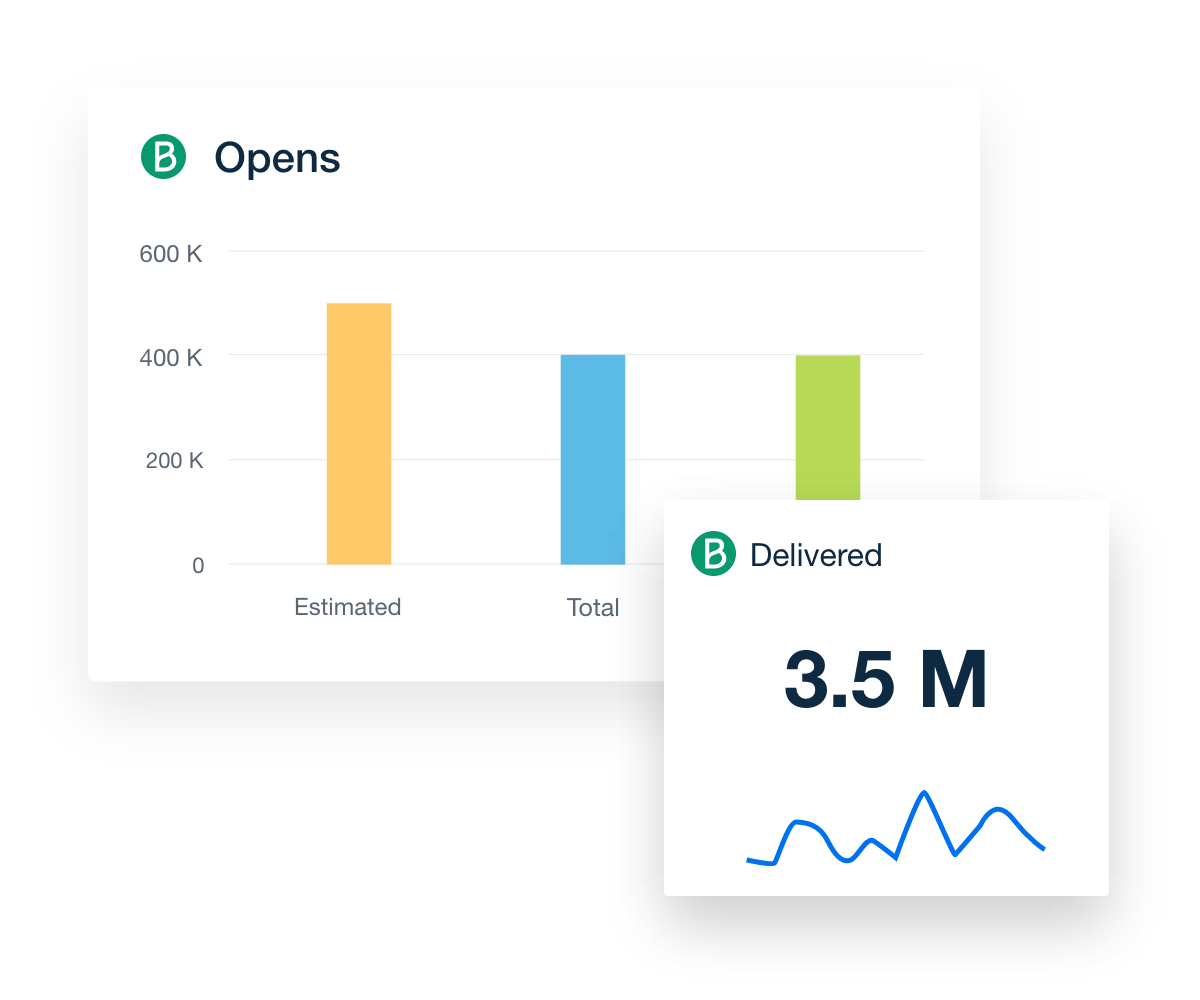Viewport: 1200px width, 1000px height.
Task: Click the 400 K axis label
Action: click(x=171, y=357)
